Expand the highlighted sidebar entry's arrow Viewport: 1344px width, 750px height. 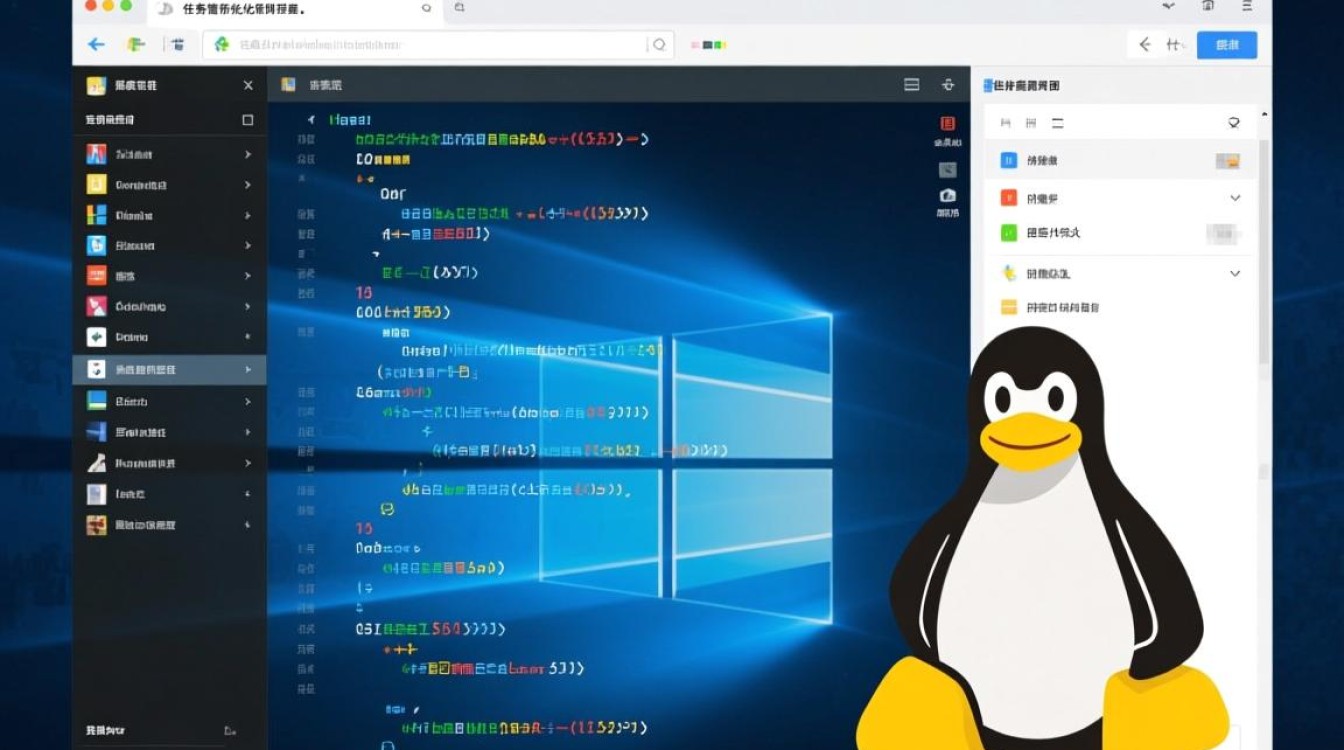[249, 369]
